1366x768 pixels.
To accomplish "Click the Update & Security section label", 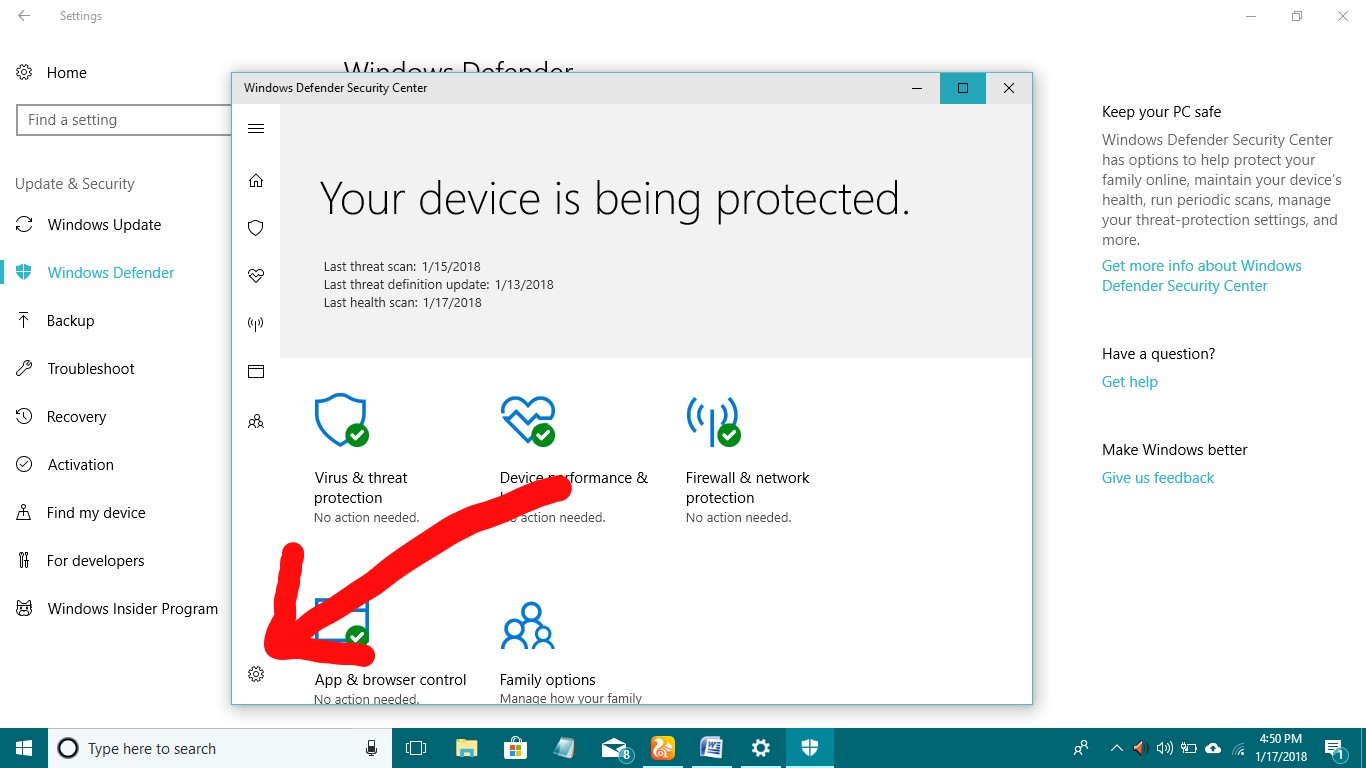I will pyautogui.click(x=75, y=184).
